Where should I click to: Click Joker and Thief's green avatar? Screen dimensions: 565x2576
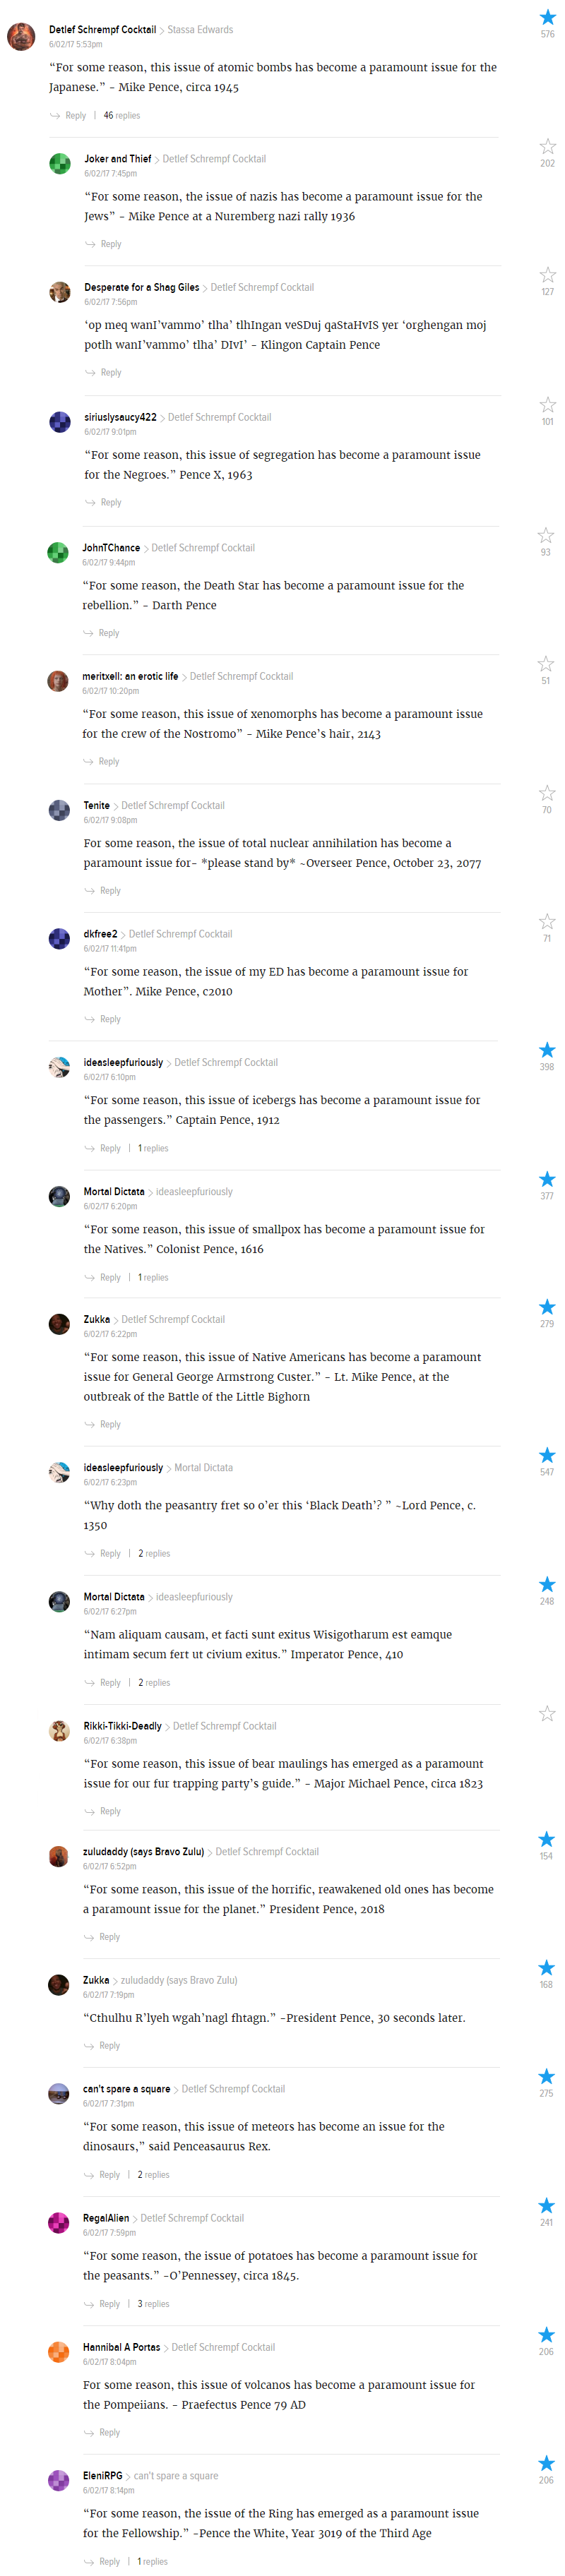click(60, 163)
